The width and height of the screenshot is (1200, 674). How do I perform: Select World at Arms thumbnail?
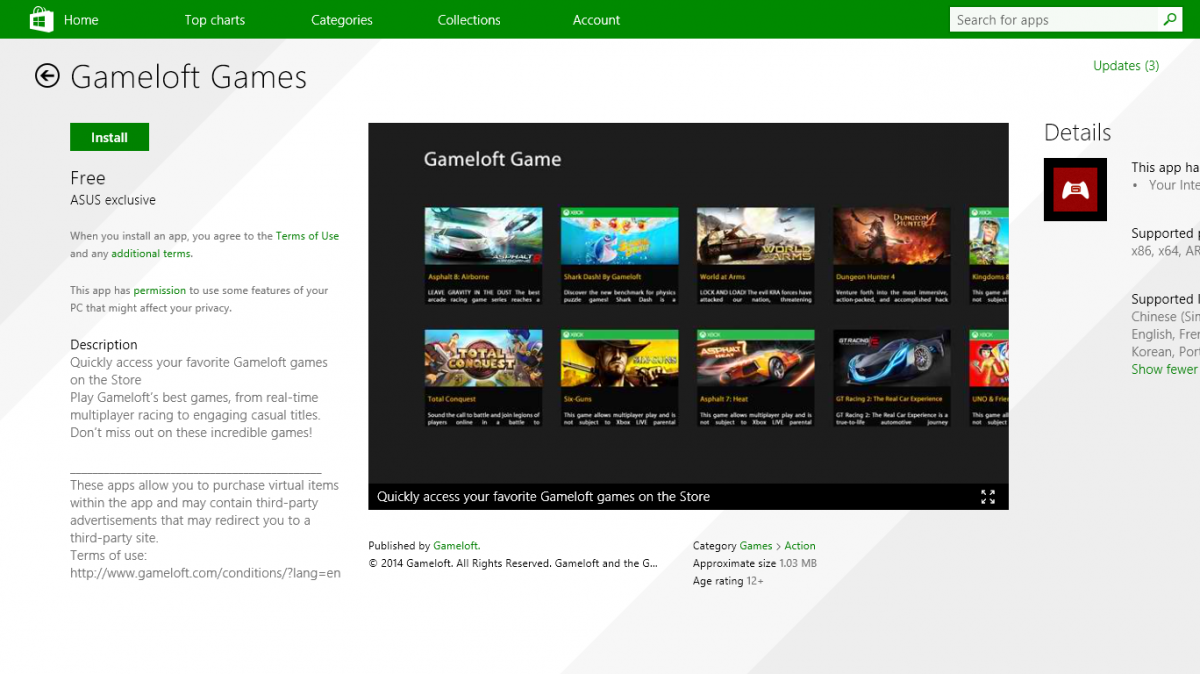(x=755, y=236)
